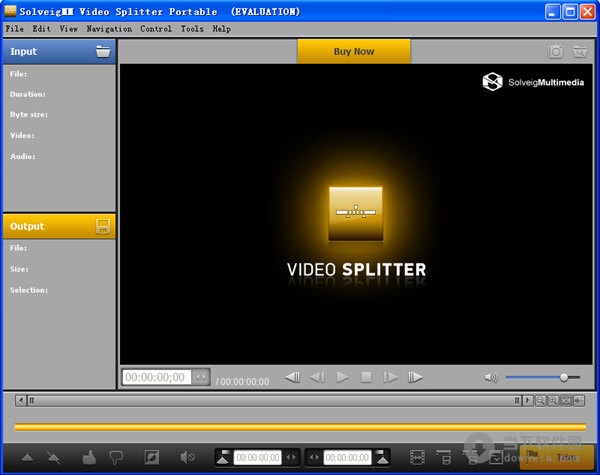Click the Buy Now button
Screen dimensions: 600x475
pos(354,51)
